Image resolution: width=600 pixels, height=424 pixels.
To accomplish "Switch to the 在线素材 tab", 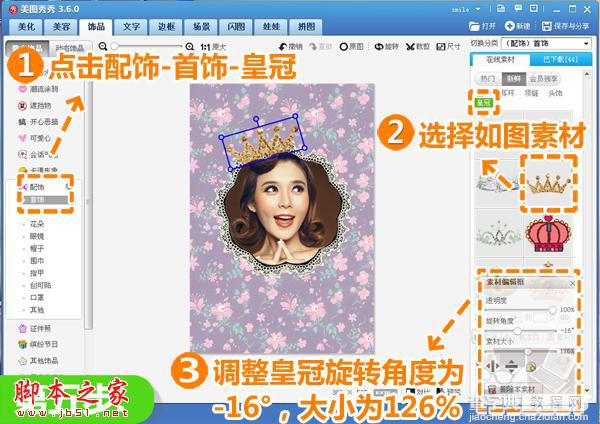I will click(x=500, y=59).
